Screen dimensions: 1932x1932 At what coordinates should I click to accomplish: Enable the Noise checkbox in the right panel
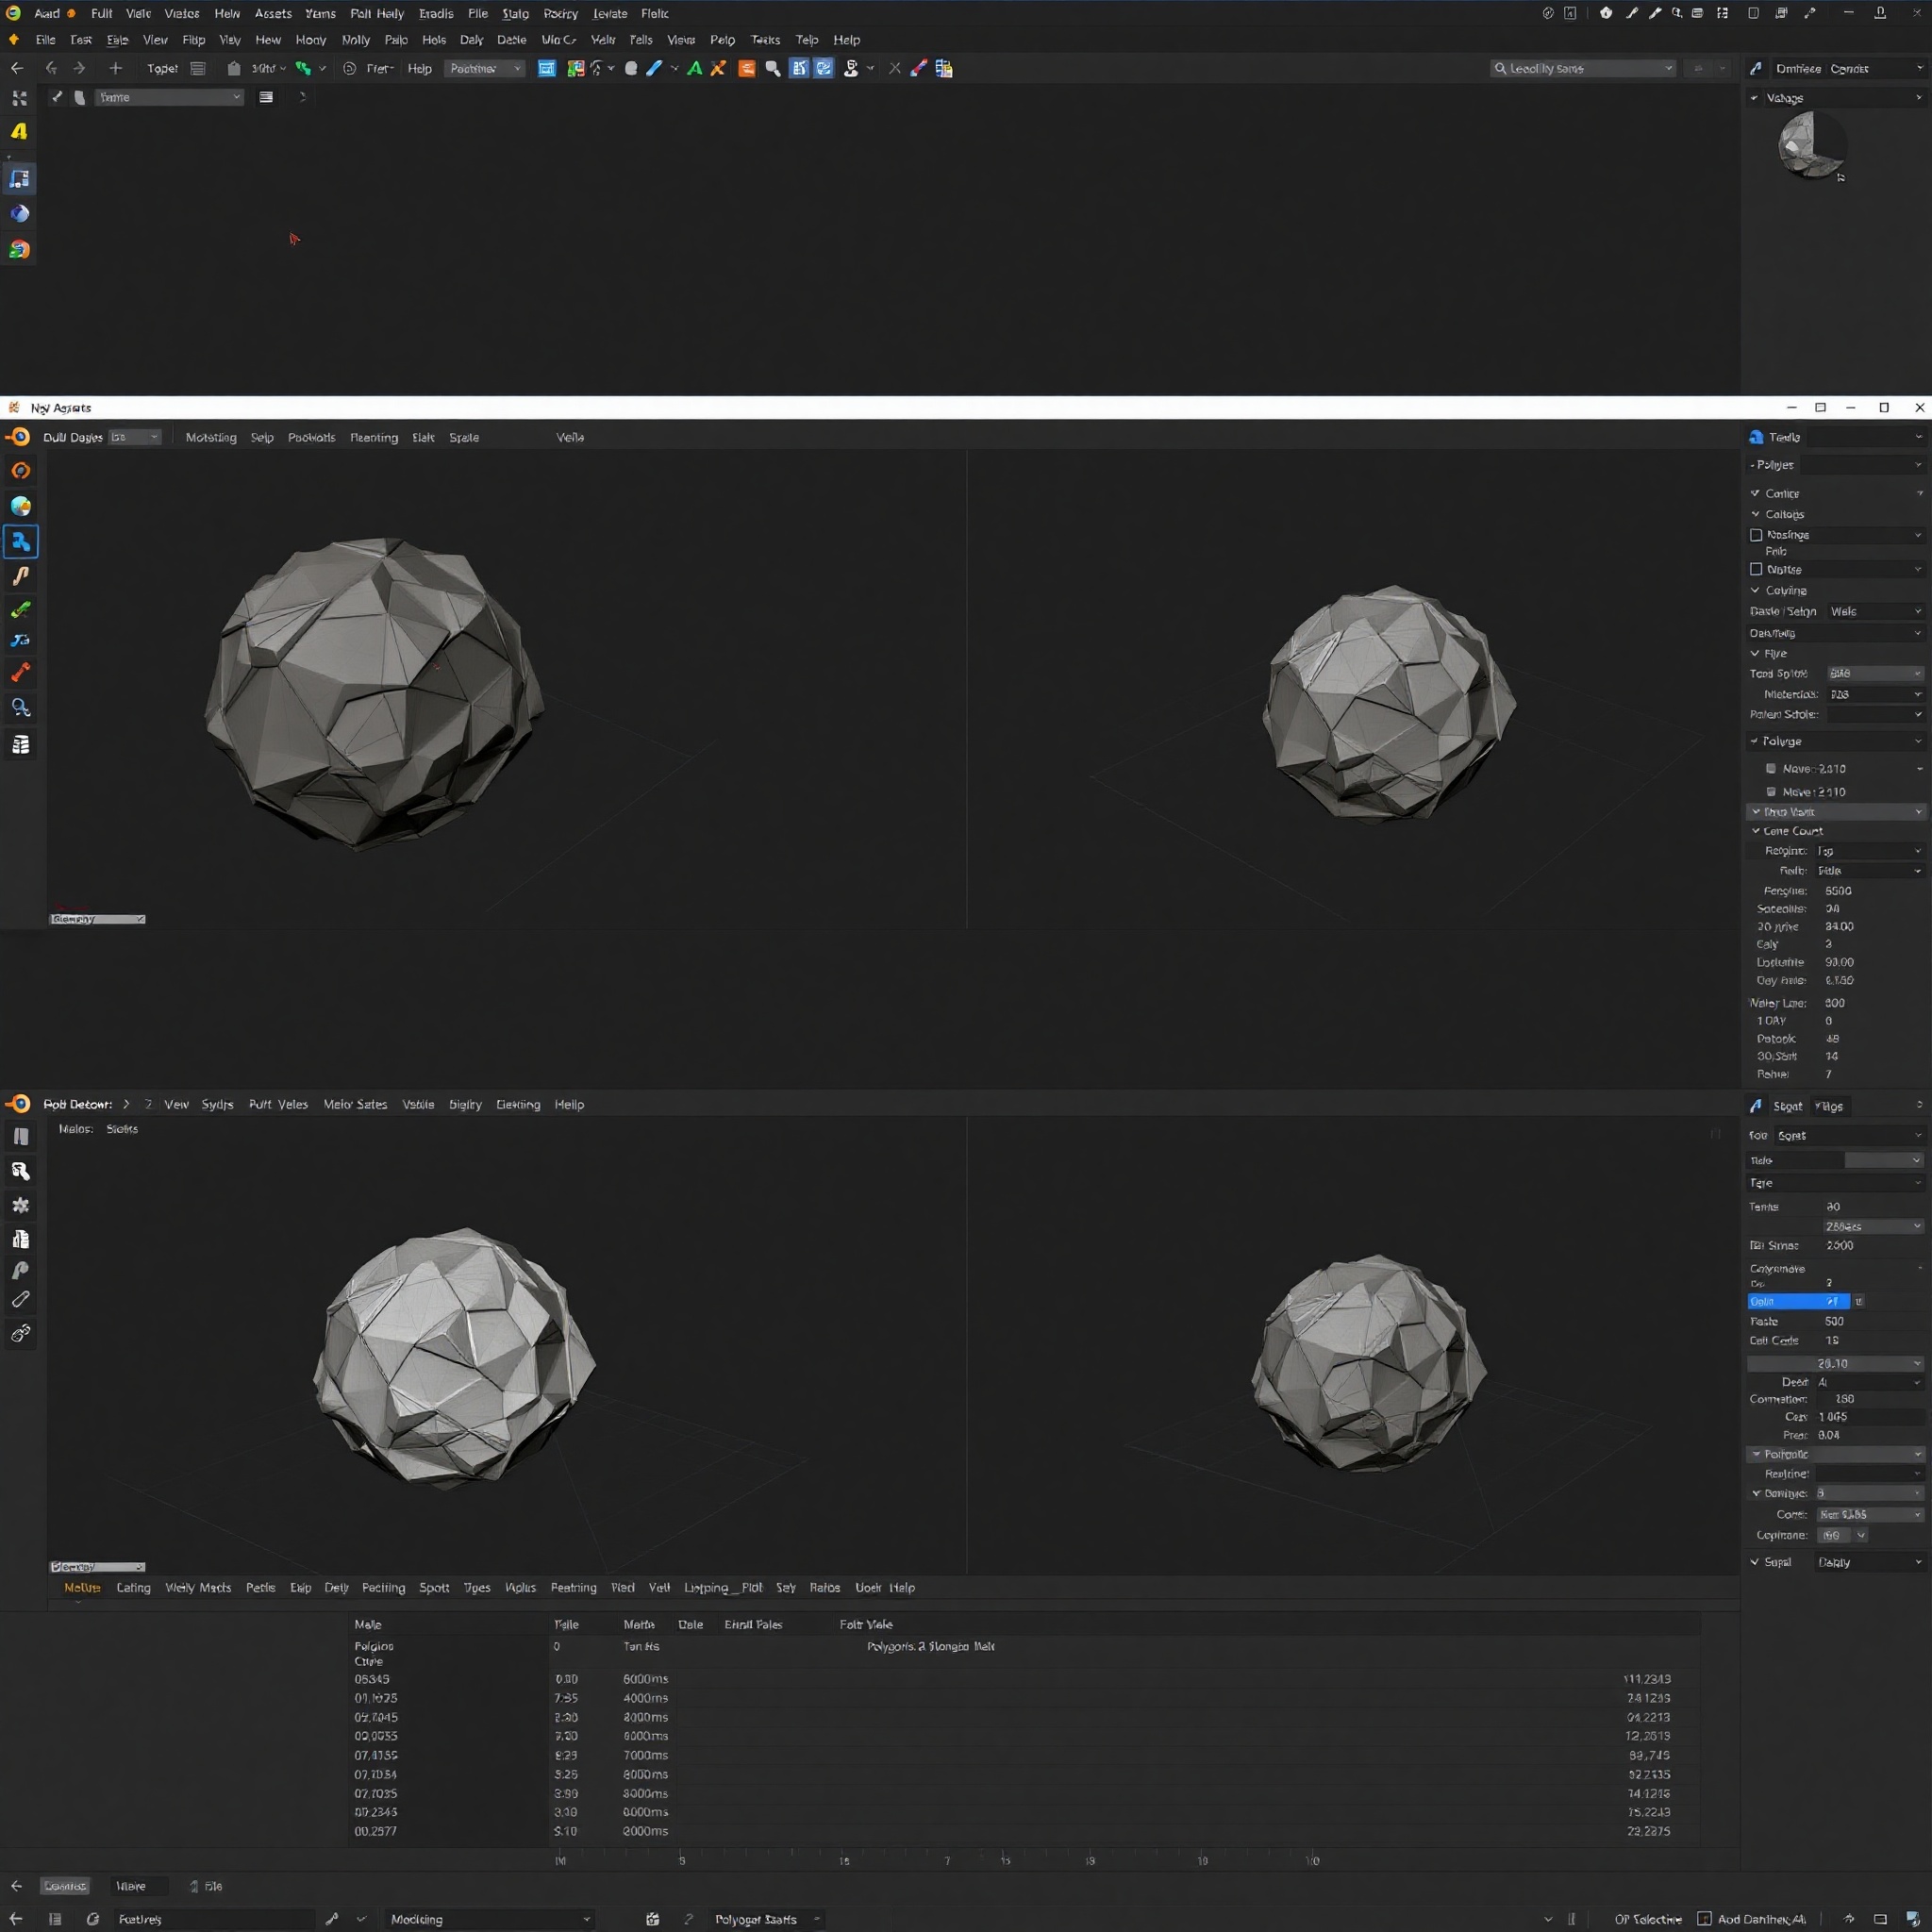[x=1757, y=569]
